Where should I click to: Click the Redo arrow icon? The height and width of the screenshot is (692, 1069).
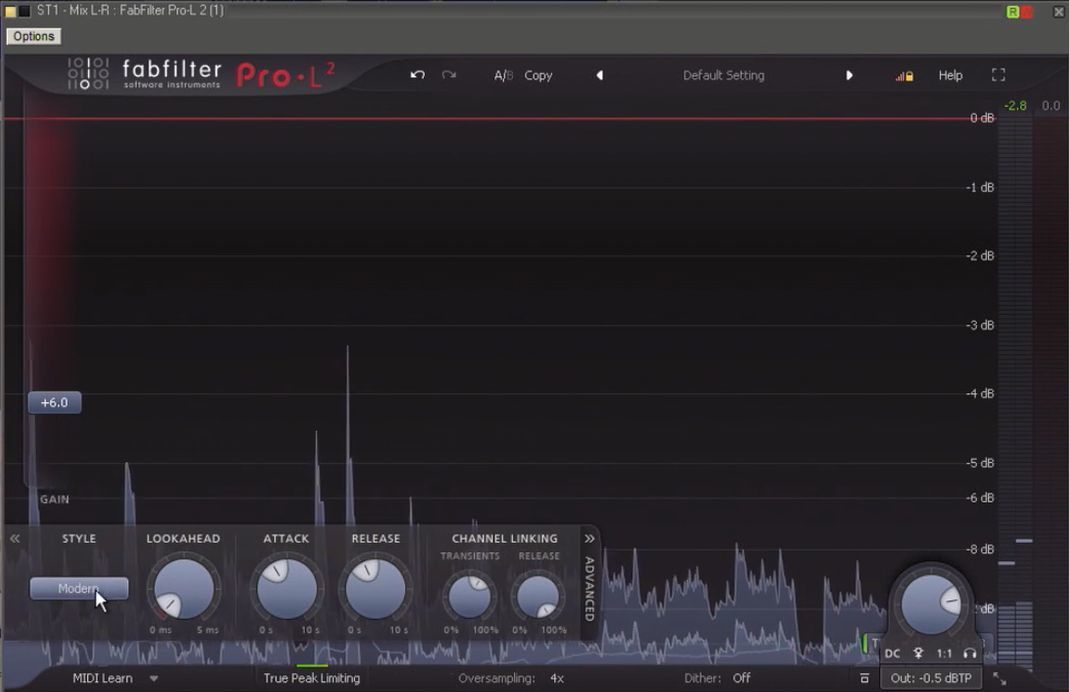point(449,75)
